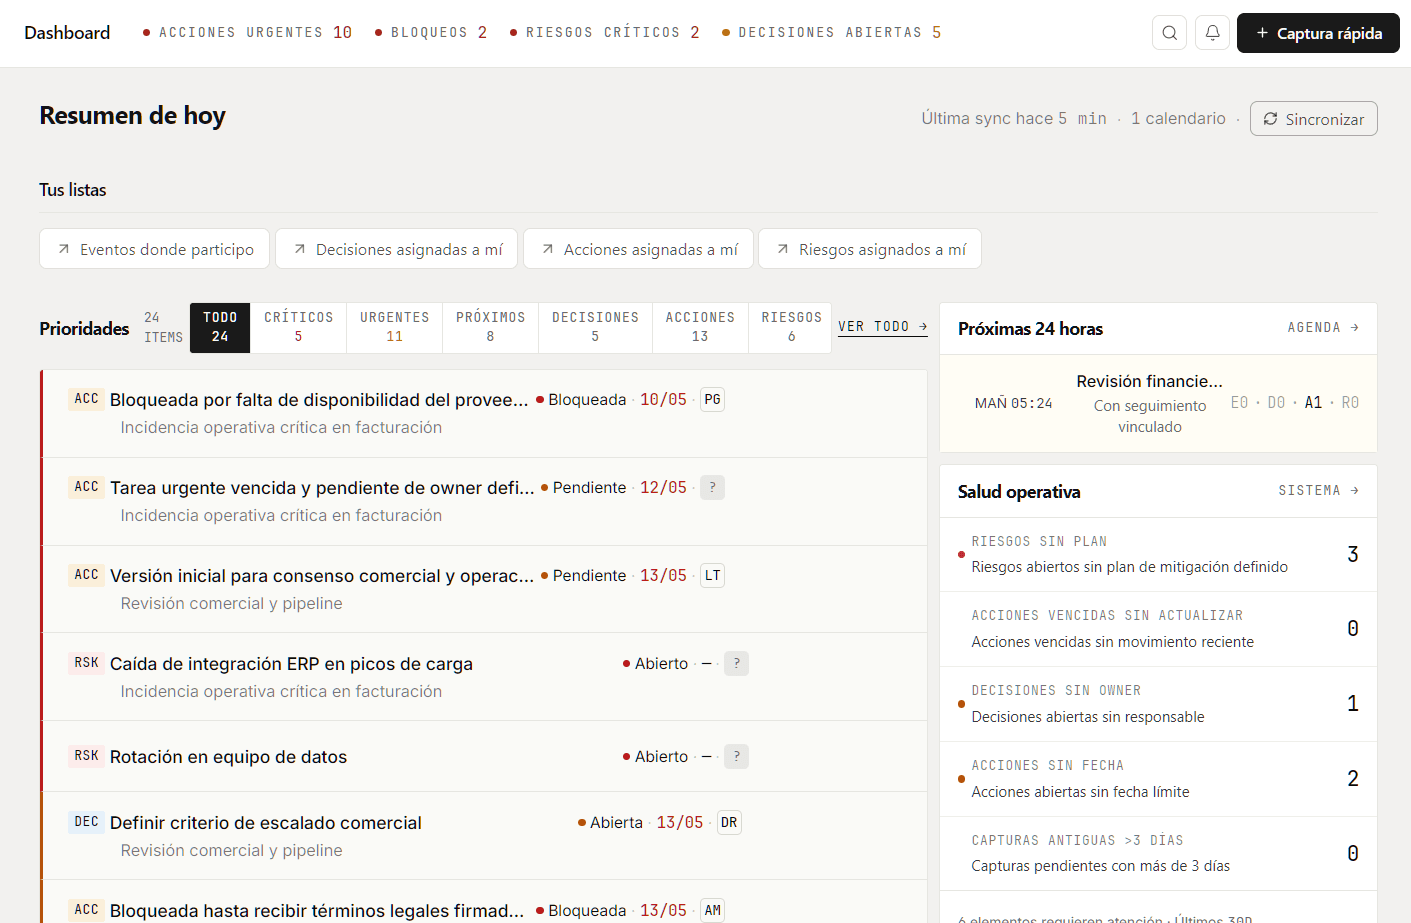The image size is (1411, 923).
Task: Open Eventos donde participo list
Action: (x=155, y=249)
